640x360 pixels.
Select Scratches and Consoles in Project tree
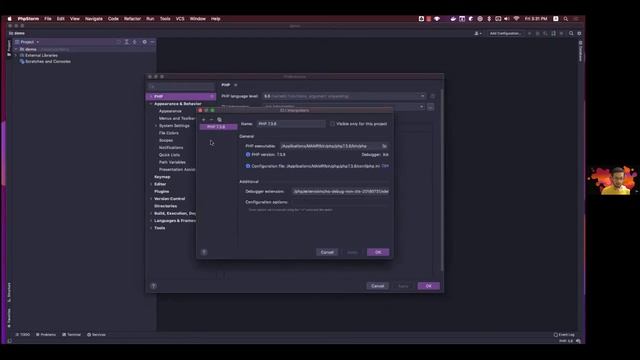point(48,62)
